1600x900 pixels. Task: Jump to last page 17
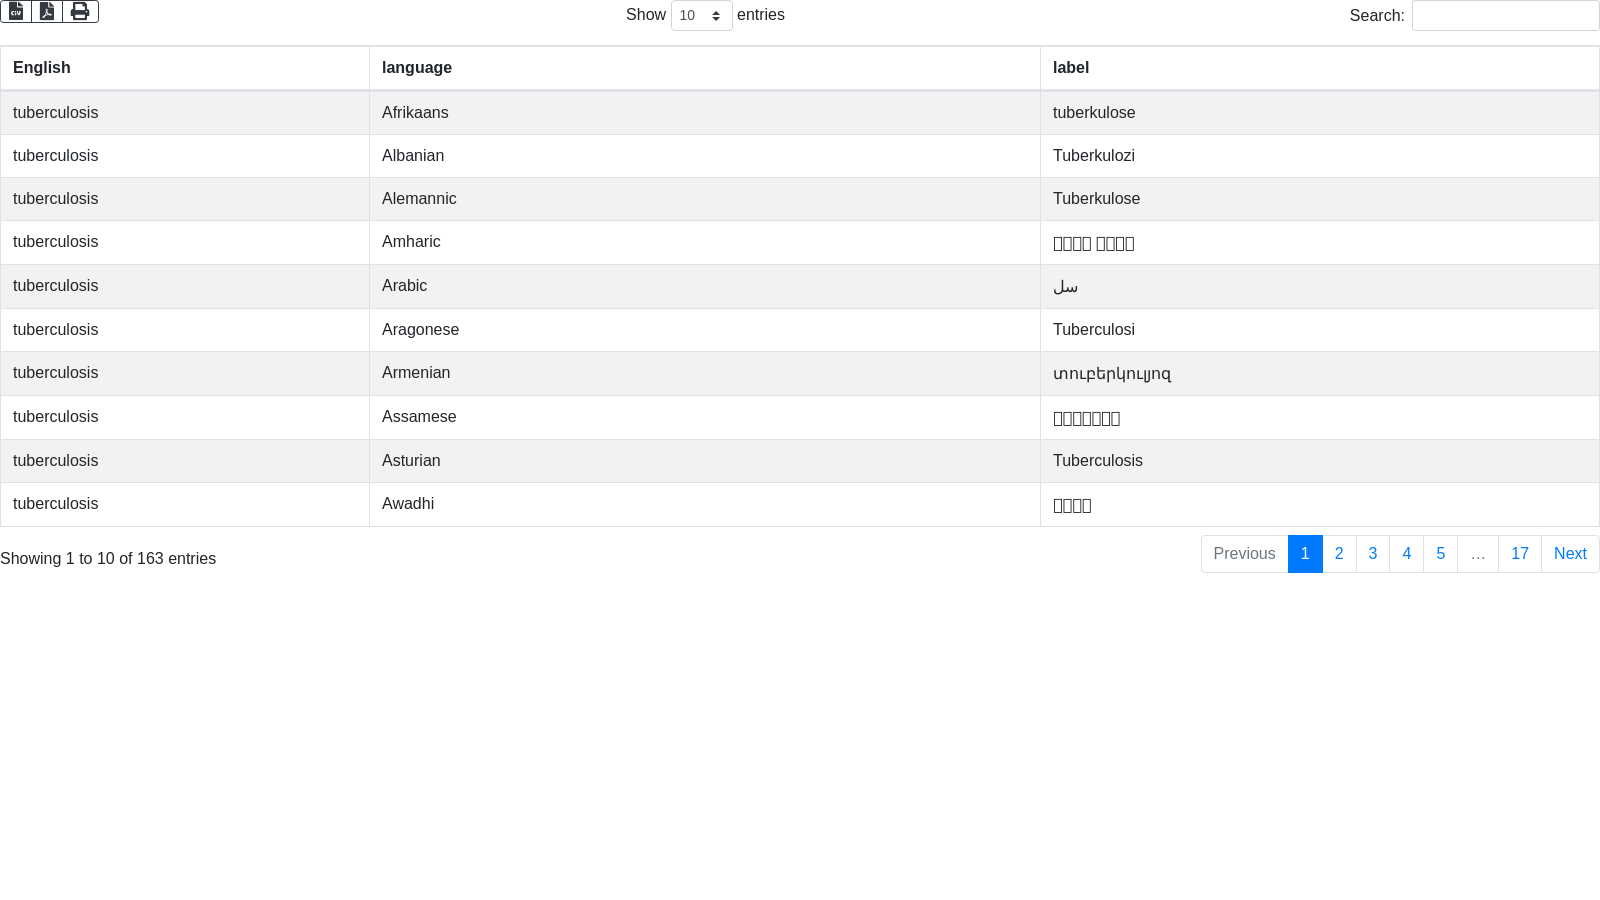pyautogui.click(x=1520, y=554)
